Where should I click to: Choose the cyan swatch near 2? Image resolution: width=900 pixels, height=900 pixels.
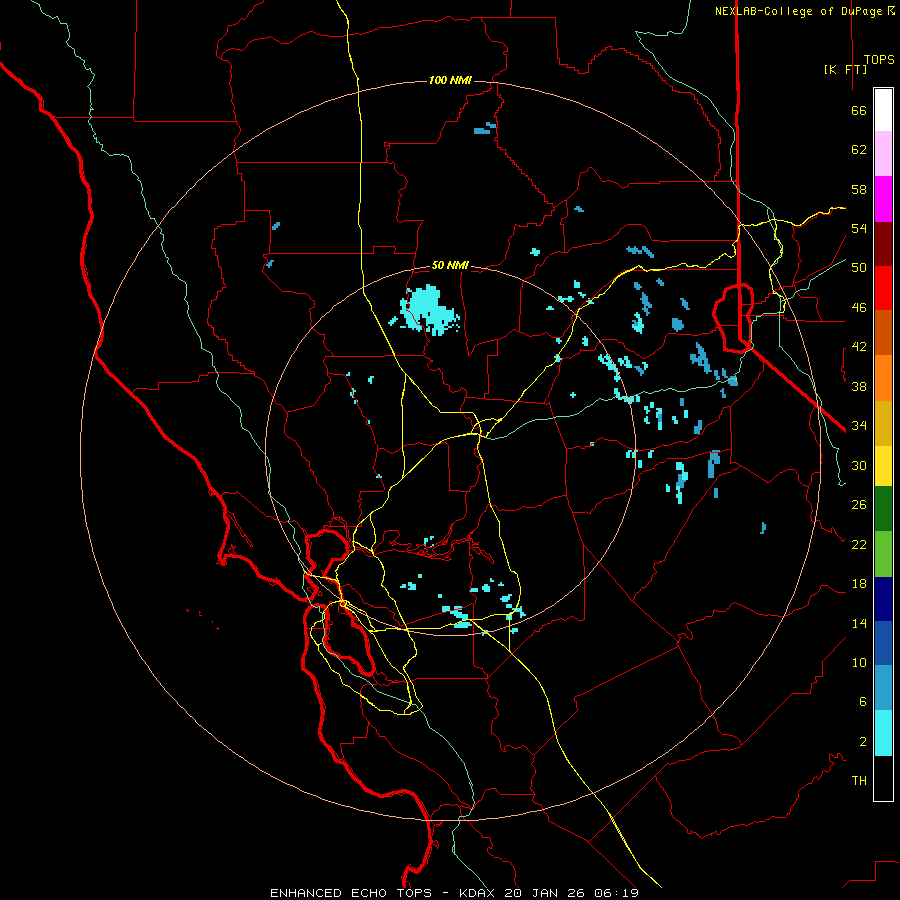pyautogui.click(x=883, y=733)
